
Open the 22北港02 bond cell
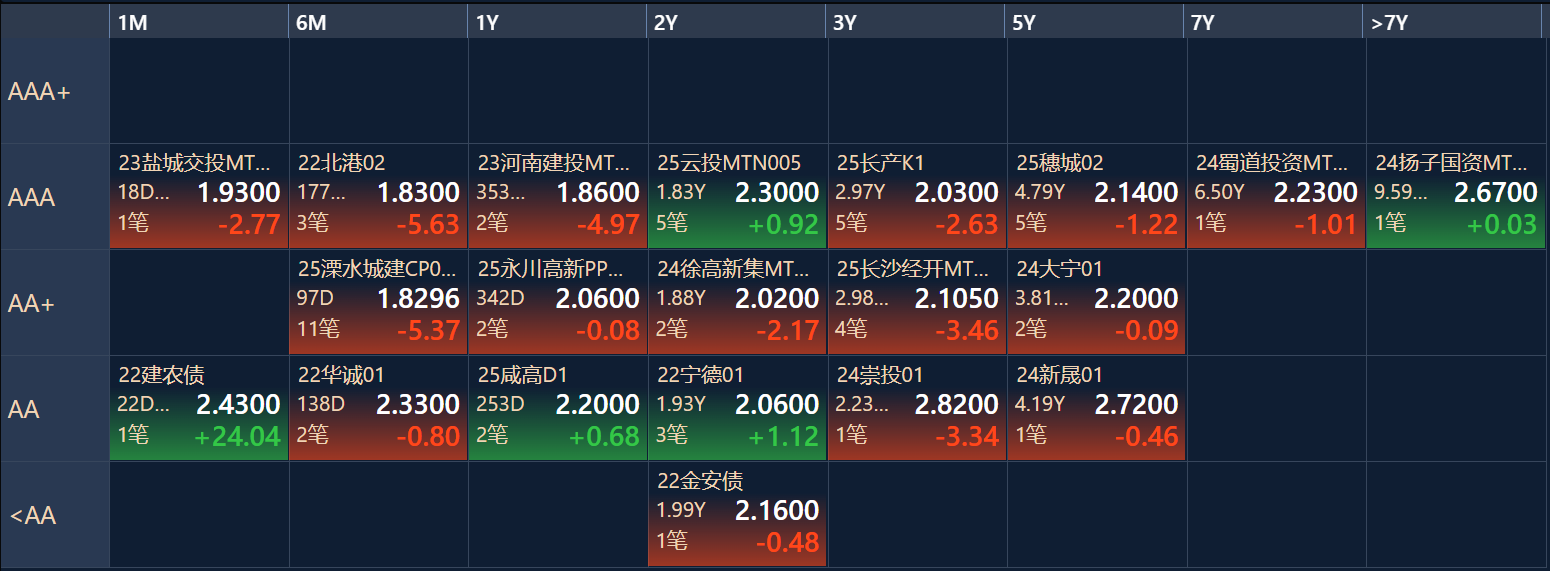point(379,197)
